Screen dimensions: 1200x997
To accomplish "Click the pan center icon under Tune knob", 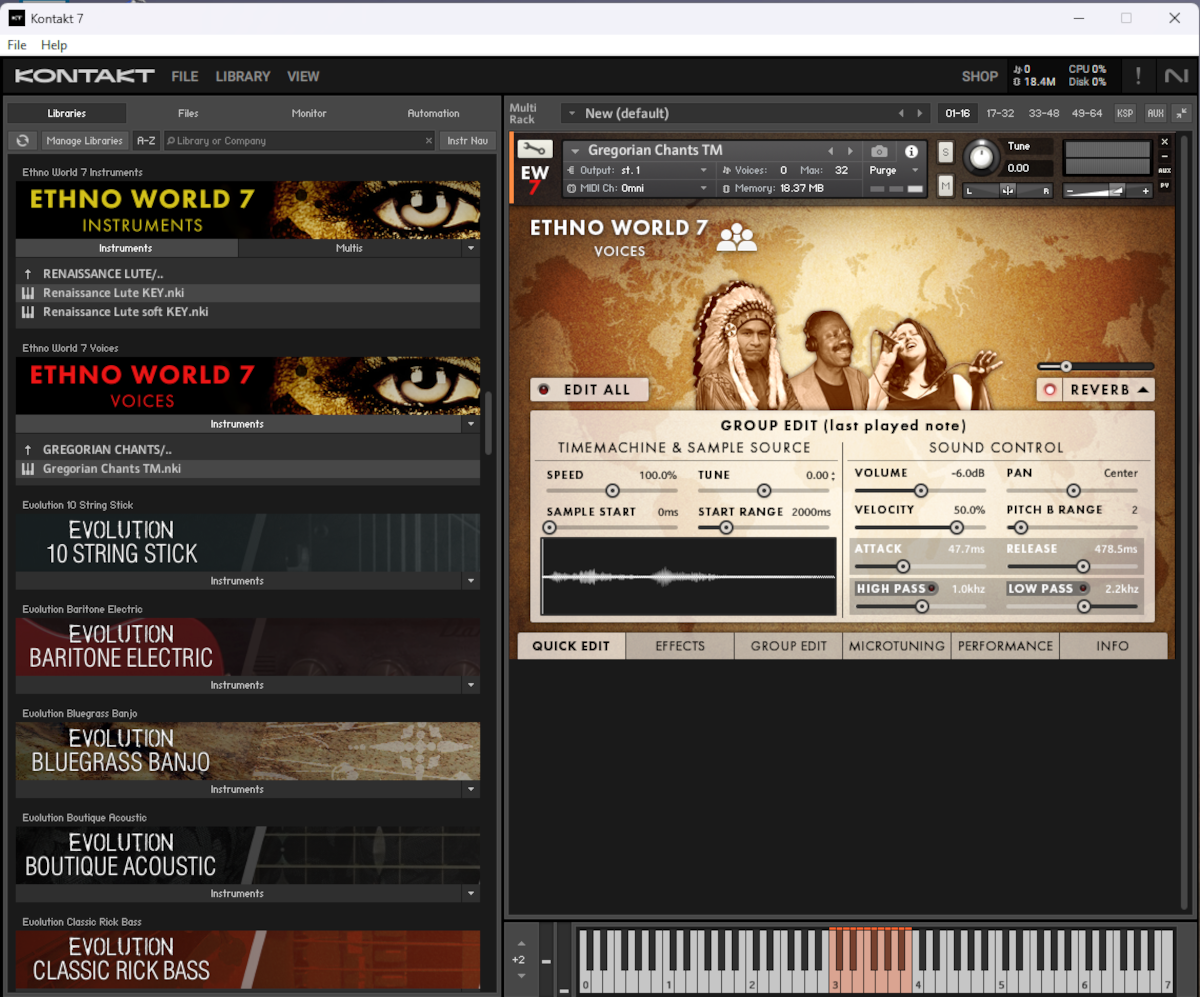I will click(x=1007, y=190).
